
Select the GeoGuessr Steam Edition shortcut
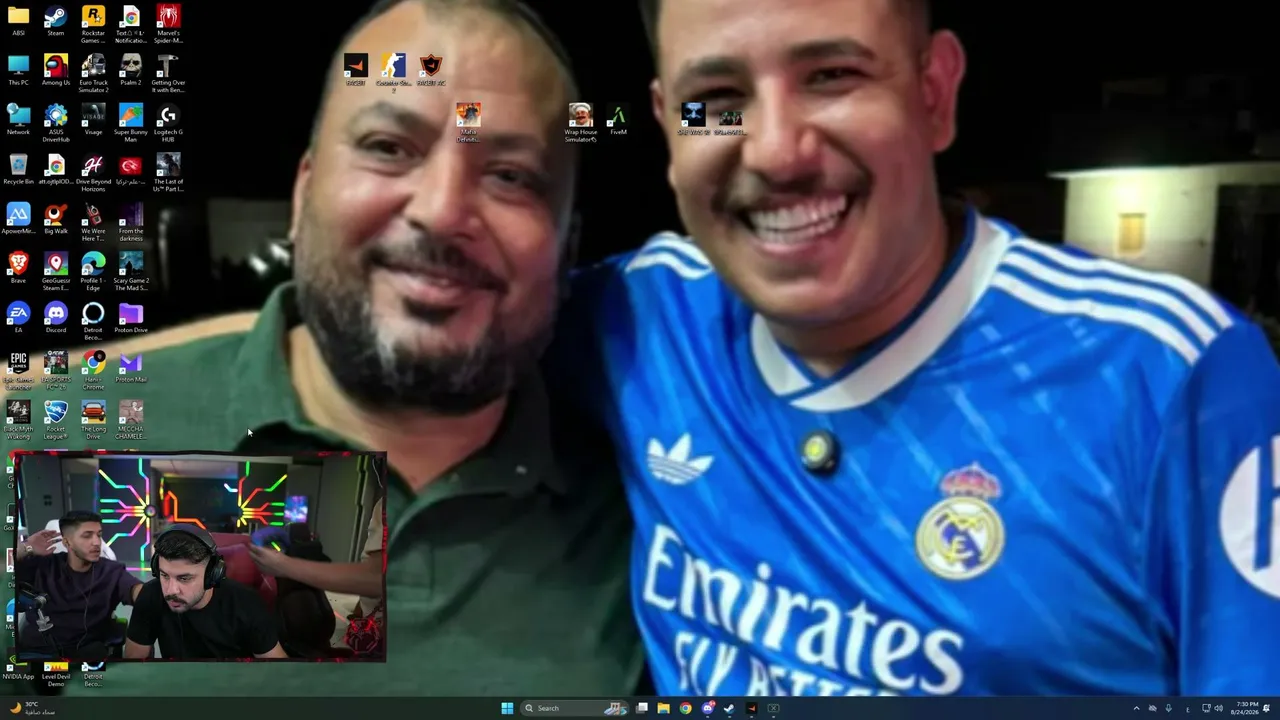point(56,271)
